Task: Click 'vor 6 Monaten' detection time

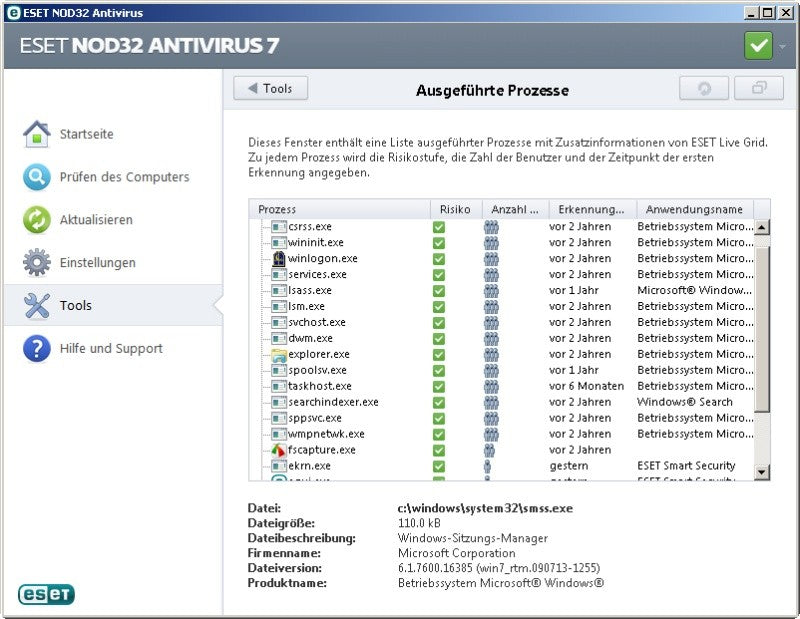Action: (x=587, y=386)
